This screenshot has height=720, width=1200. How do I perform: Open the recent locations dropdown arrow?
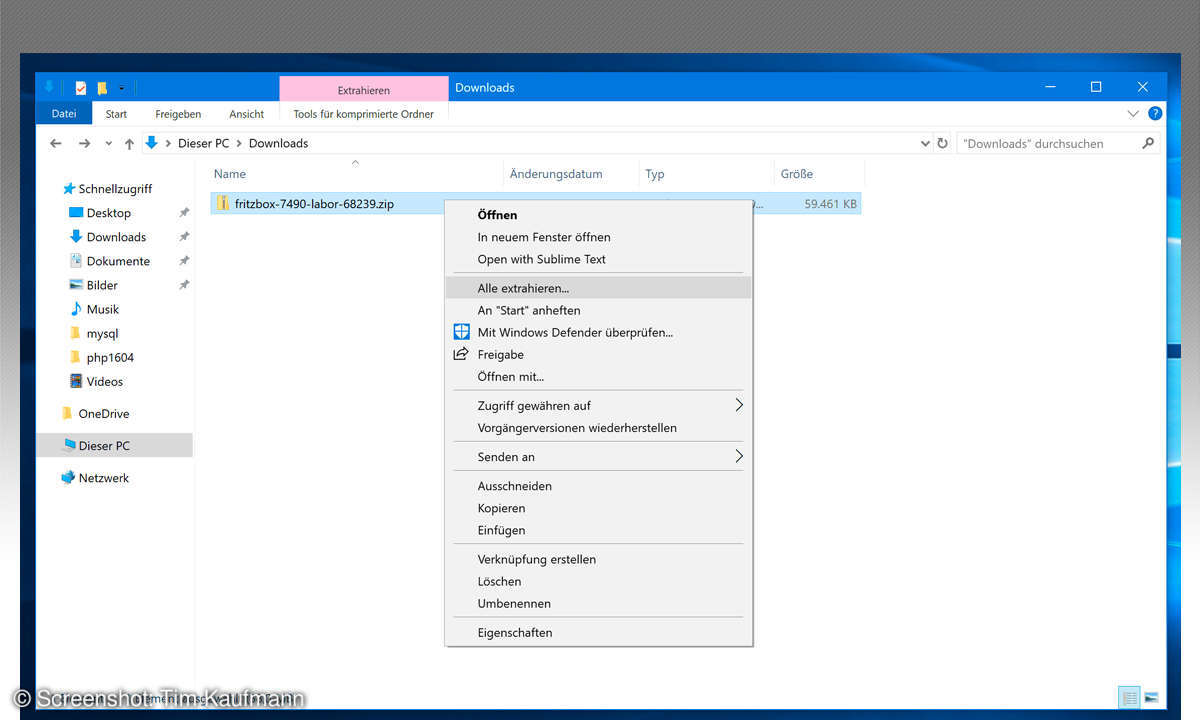108,144
